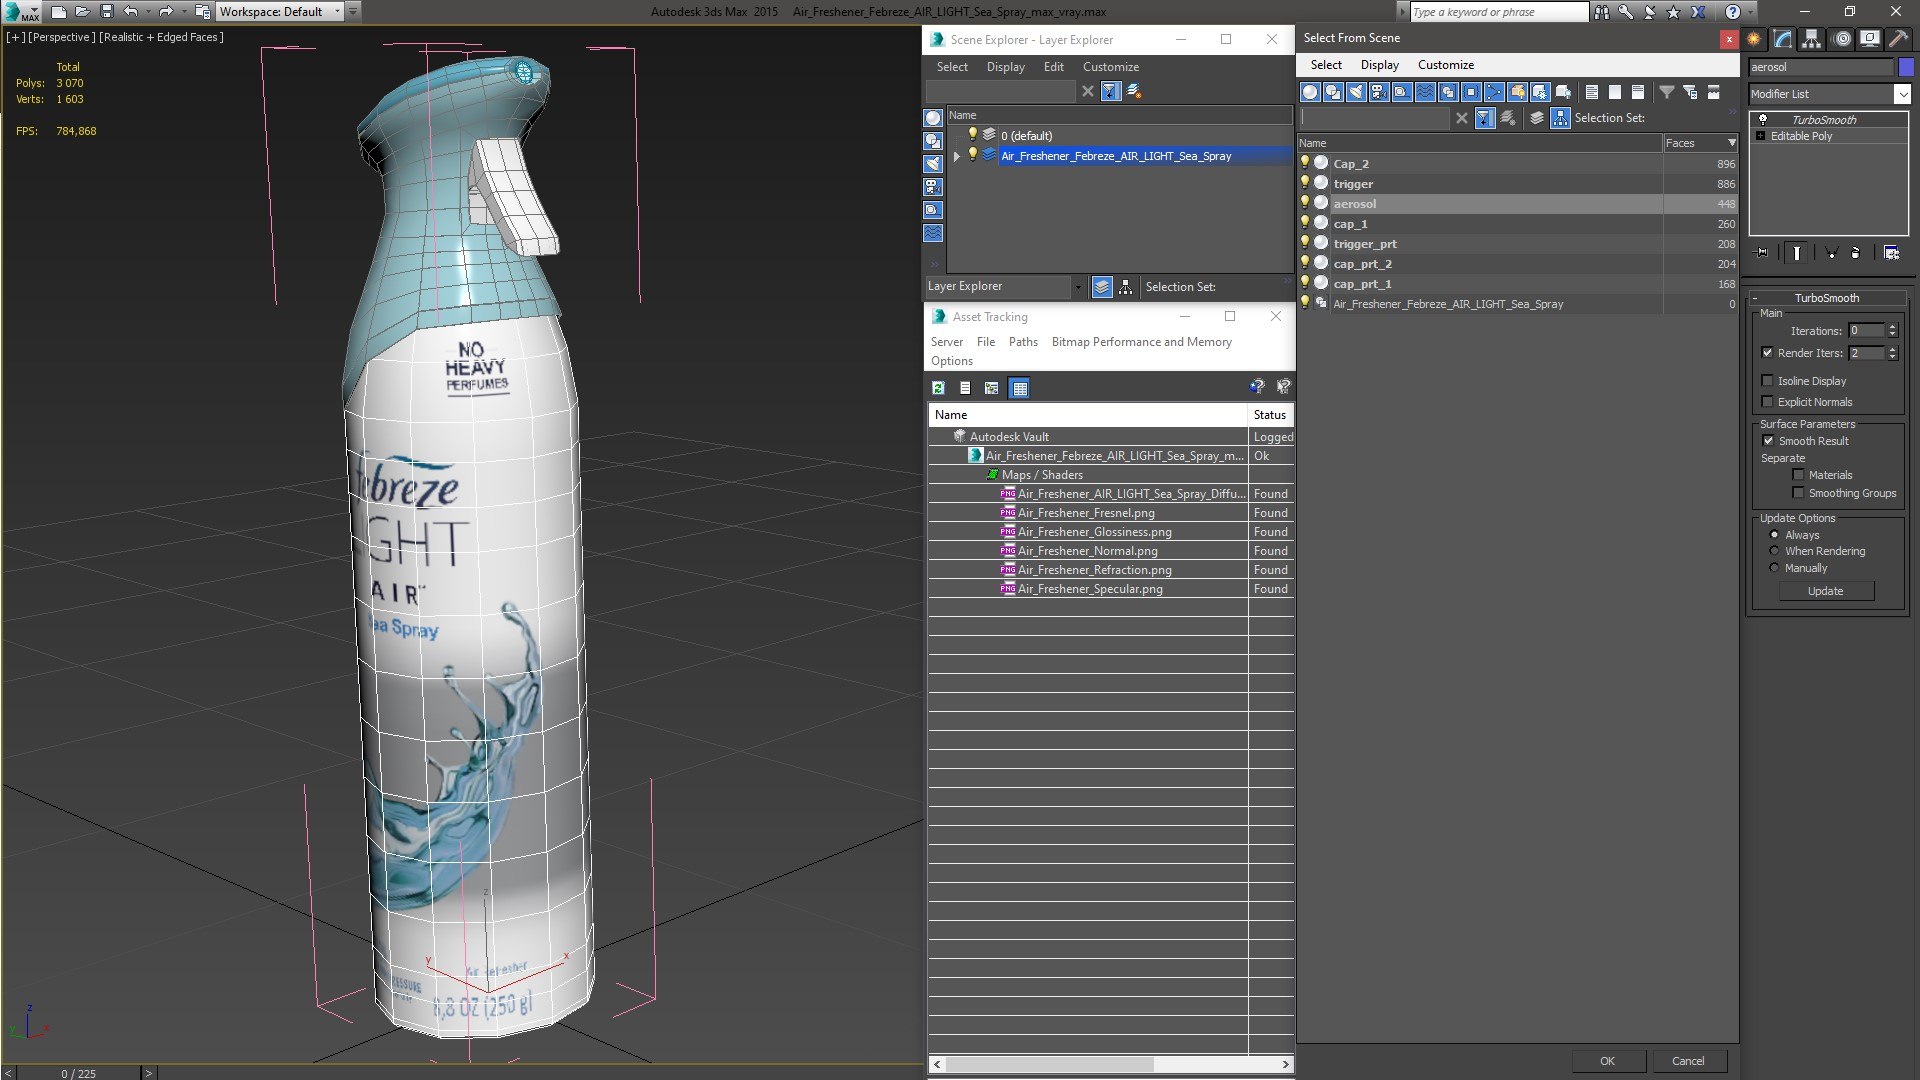The image size is (1920, 1080).
Task: Open the Display command panel tab
Action: pos(1869,39)
